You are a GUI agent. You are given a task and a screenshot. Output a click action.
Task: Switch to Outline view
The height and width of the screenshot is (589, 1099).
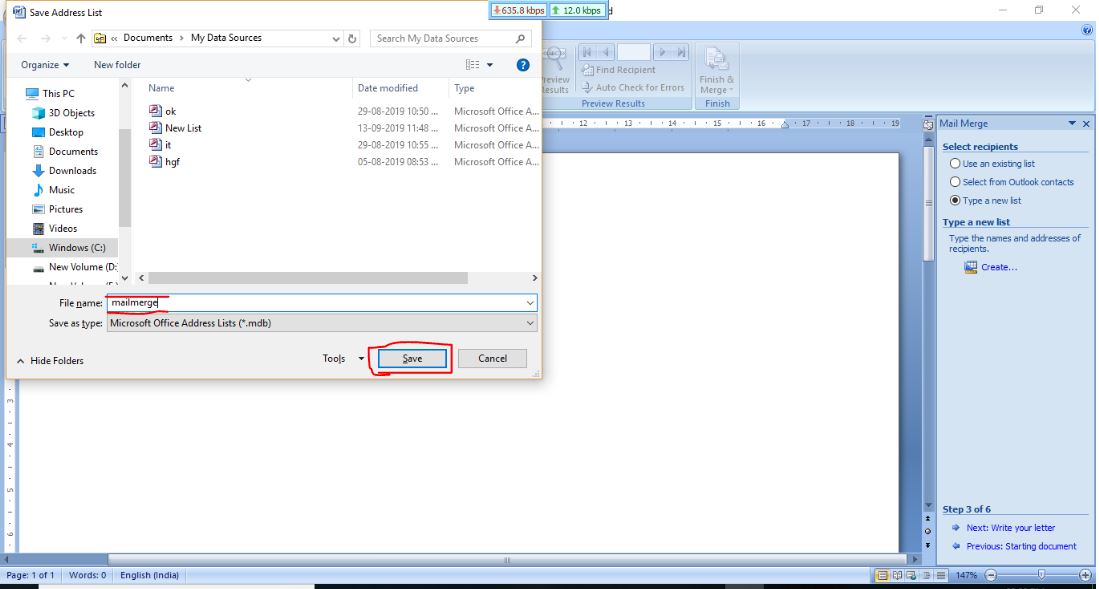(x=925, y=575)
